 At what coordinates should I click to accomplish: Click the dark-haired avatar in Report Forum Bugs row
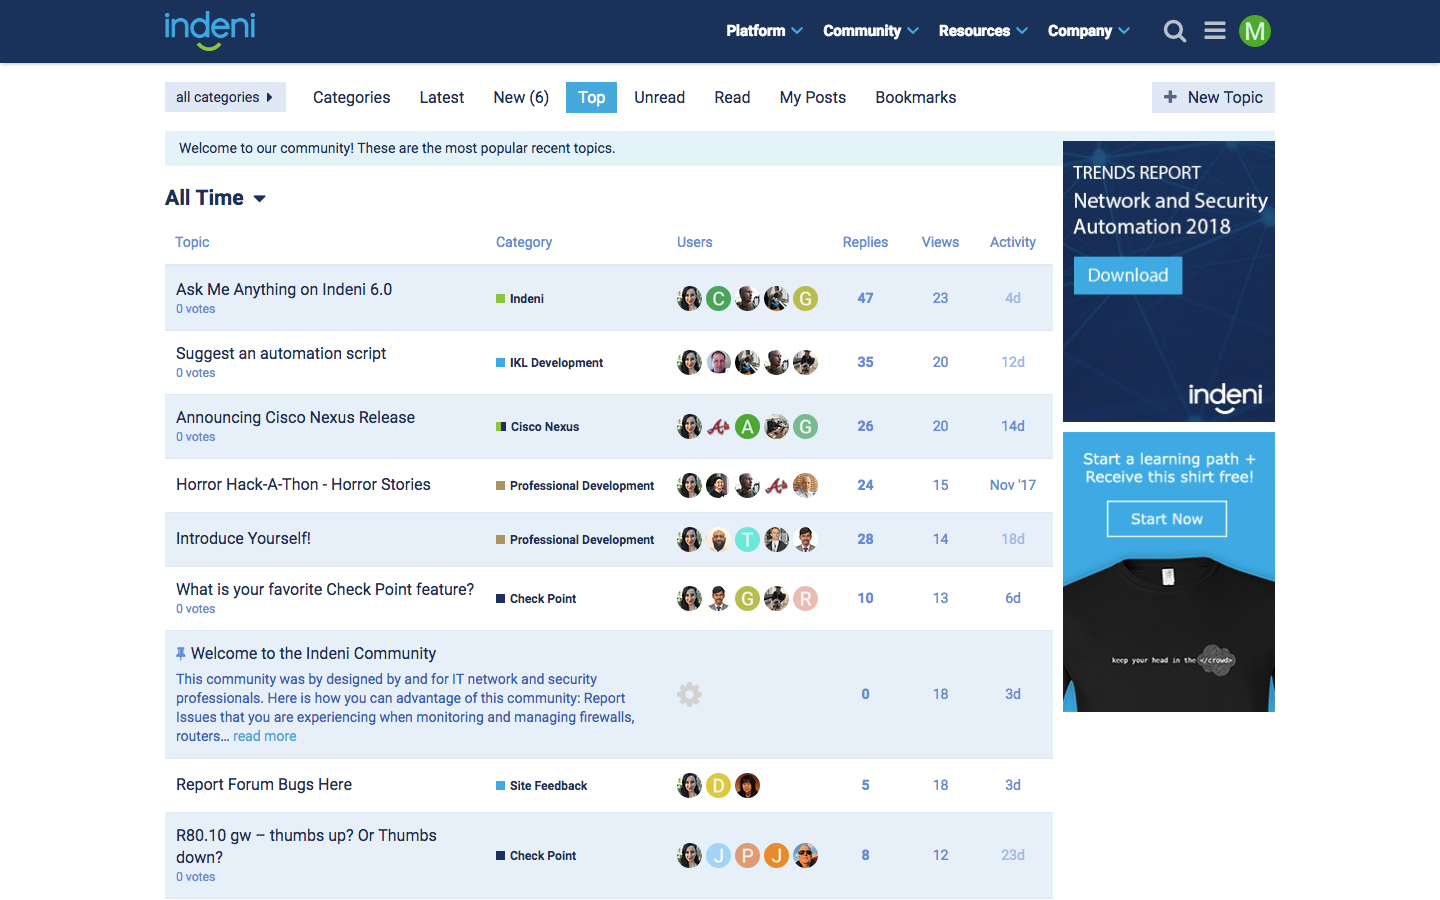747,785
